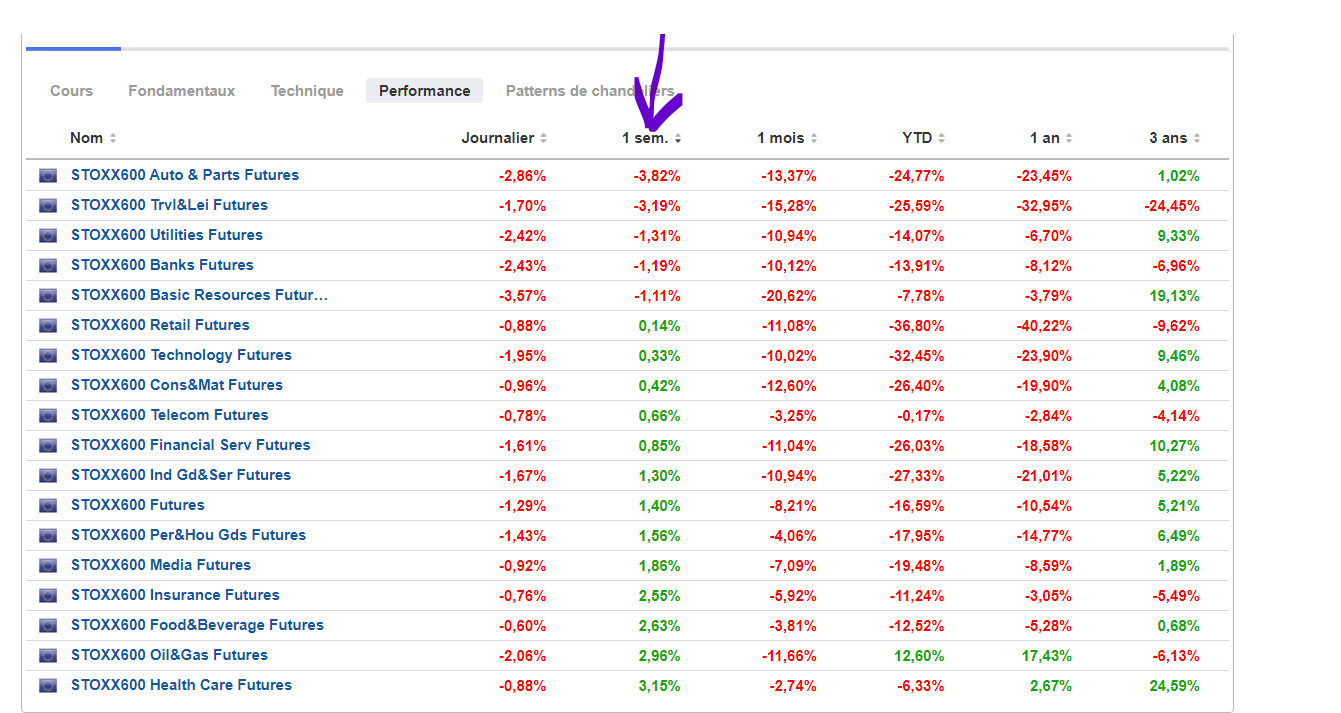The image size is (1341, 713).
Task: Click the -3,82% weekly value
Action: tap(657, 176)
